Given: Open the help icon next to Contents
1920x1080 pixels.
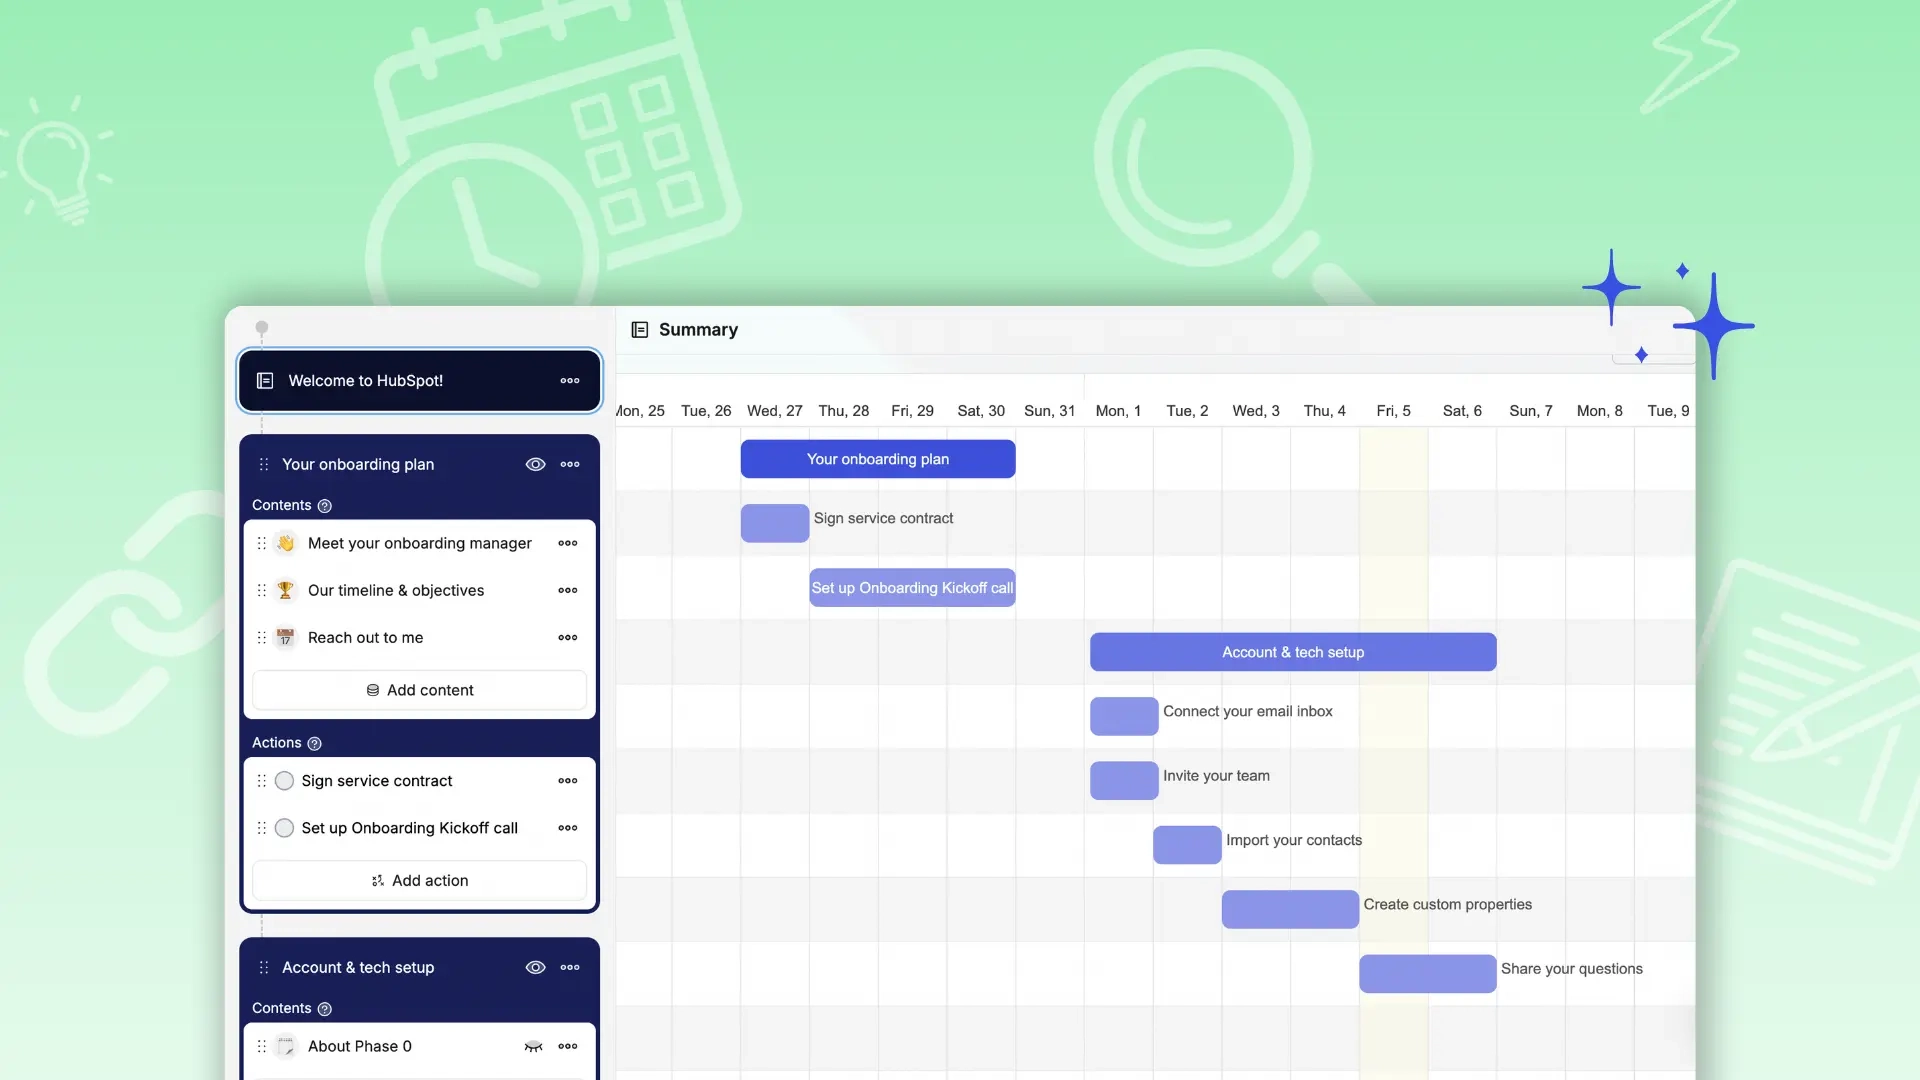Looking at the screenshot, I should (x=325, y=505).
